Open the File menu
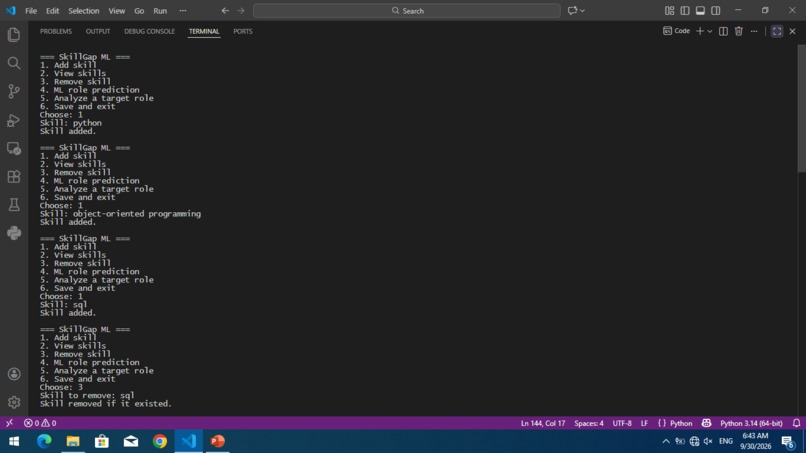Viewport: 806px width, 453px height. tap(31, 11)
